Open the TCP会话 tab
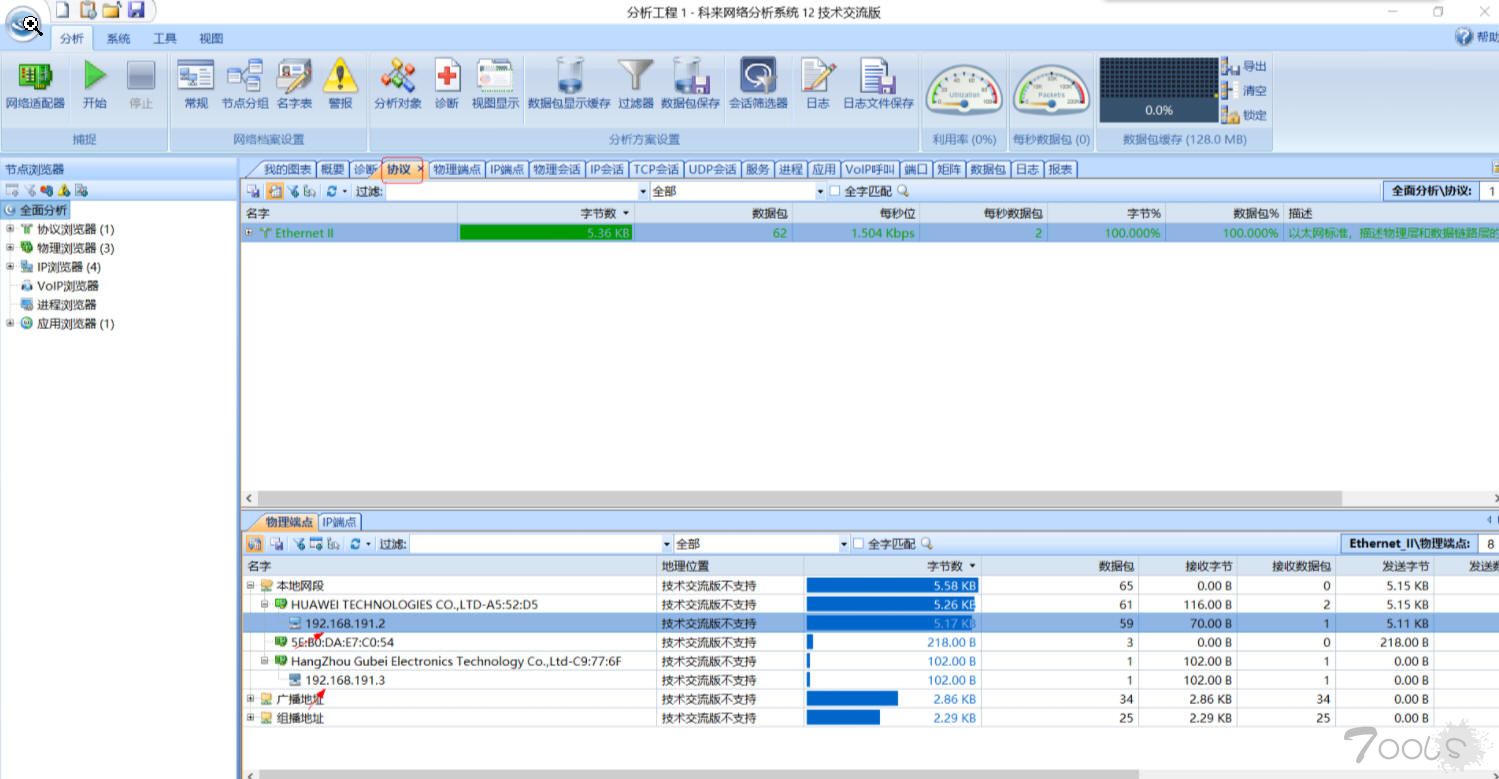This screenshot has width=1499, height=779. coord(656,169)
